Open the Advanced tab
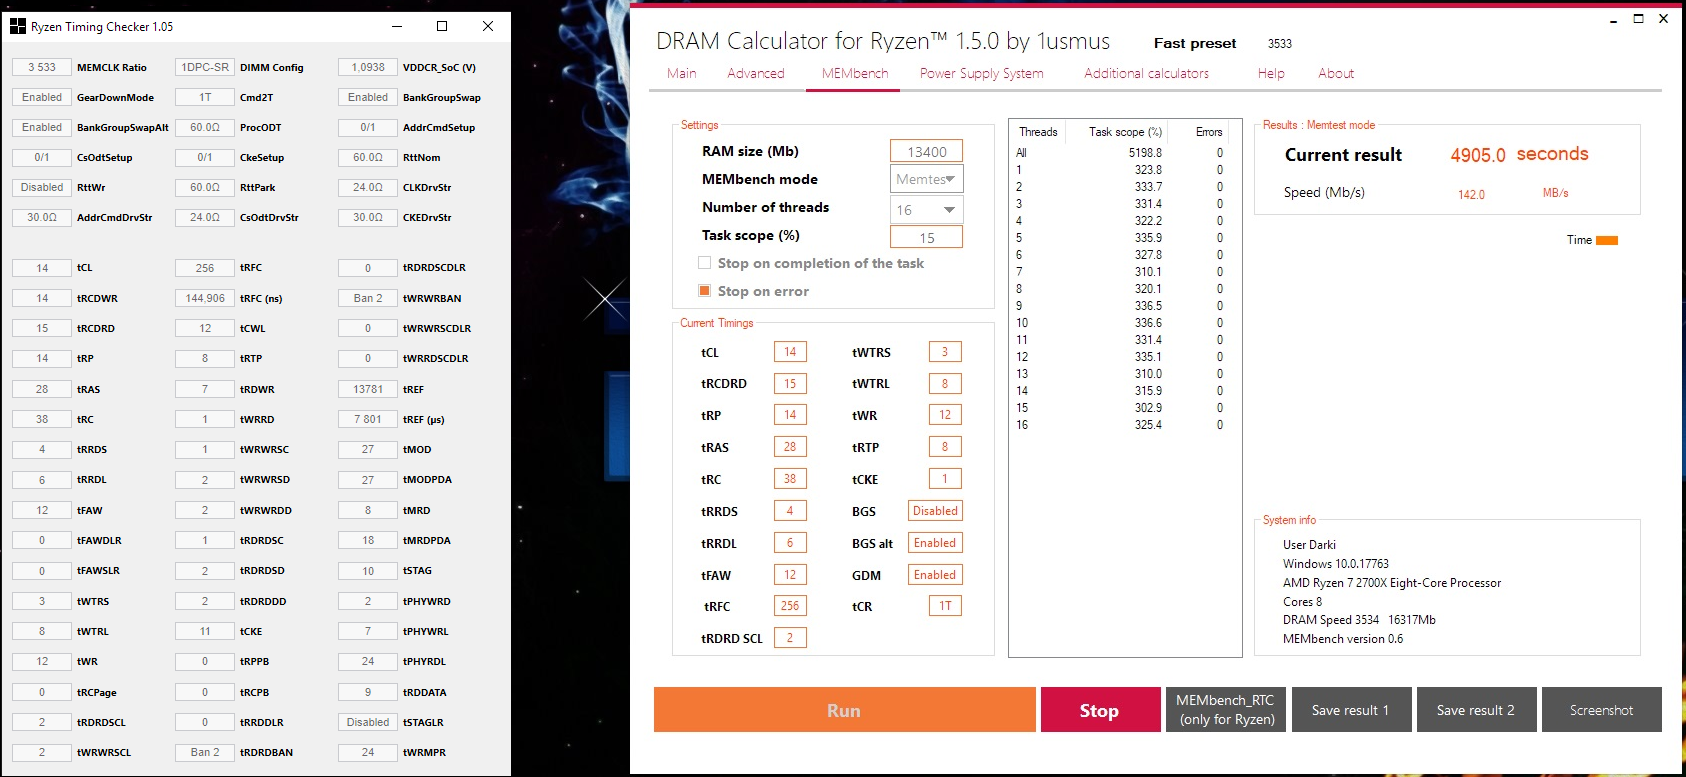Viewport: 1686px width, 777px height. tap(756, 73)
